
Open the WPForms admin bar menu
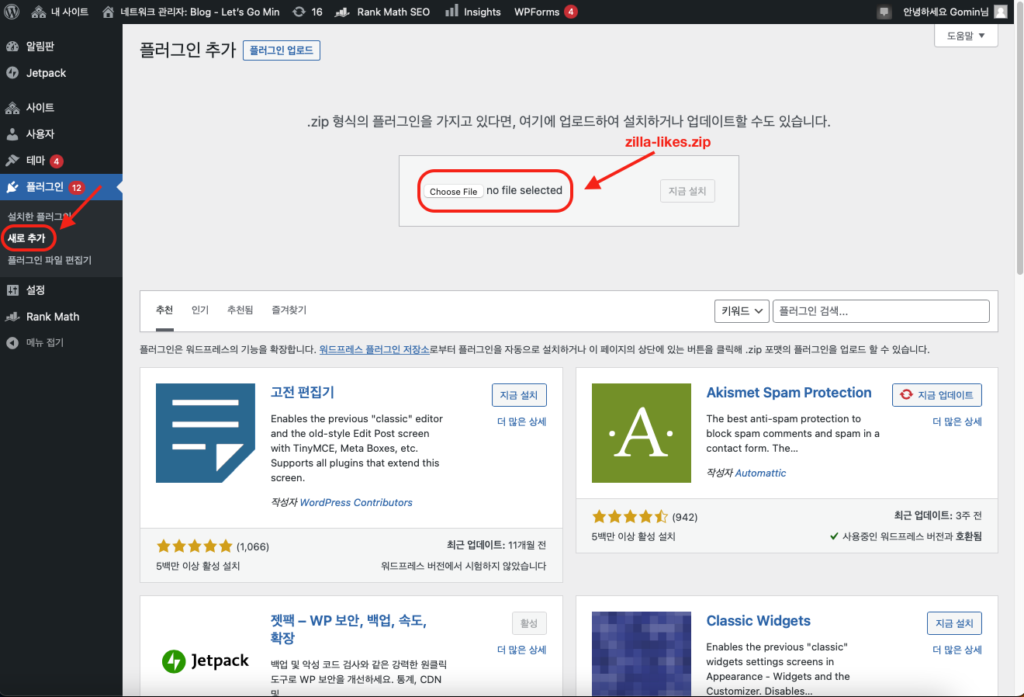(x=545, y=12)
